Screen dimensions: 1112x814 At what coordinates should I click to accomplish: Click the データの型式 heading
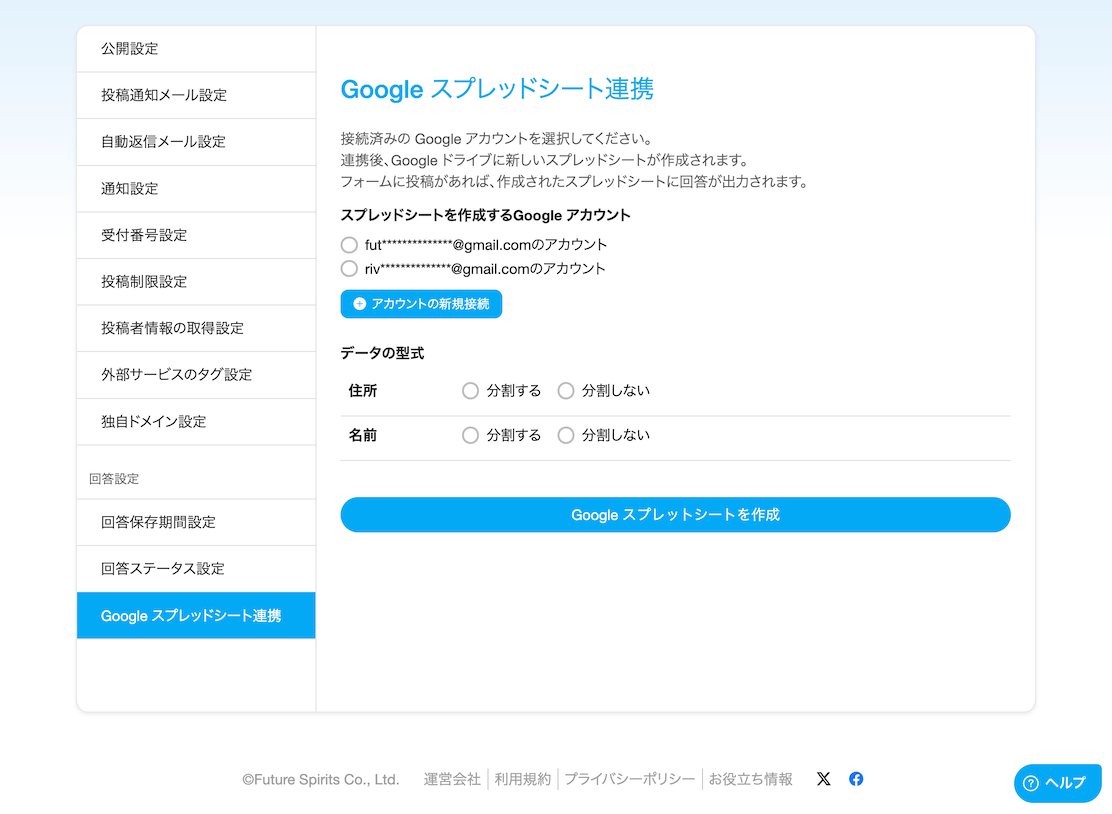tap(382, 353)
